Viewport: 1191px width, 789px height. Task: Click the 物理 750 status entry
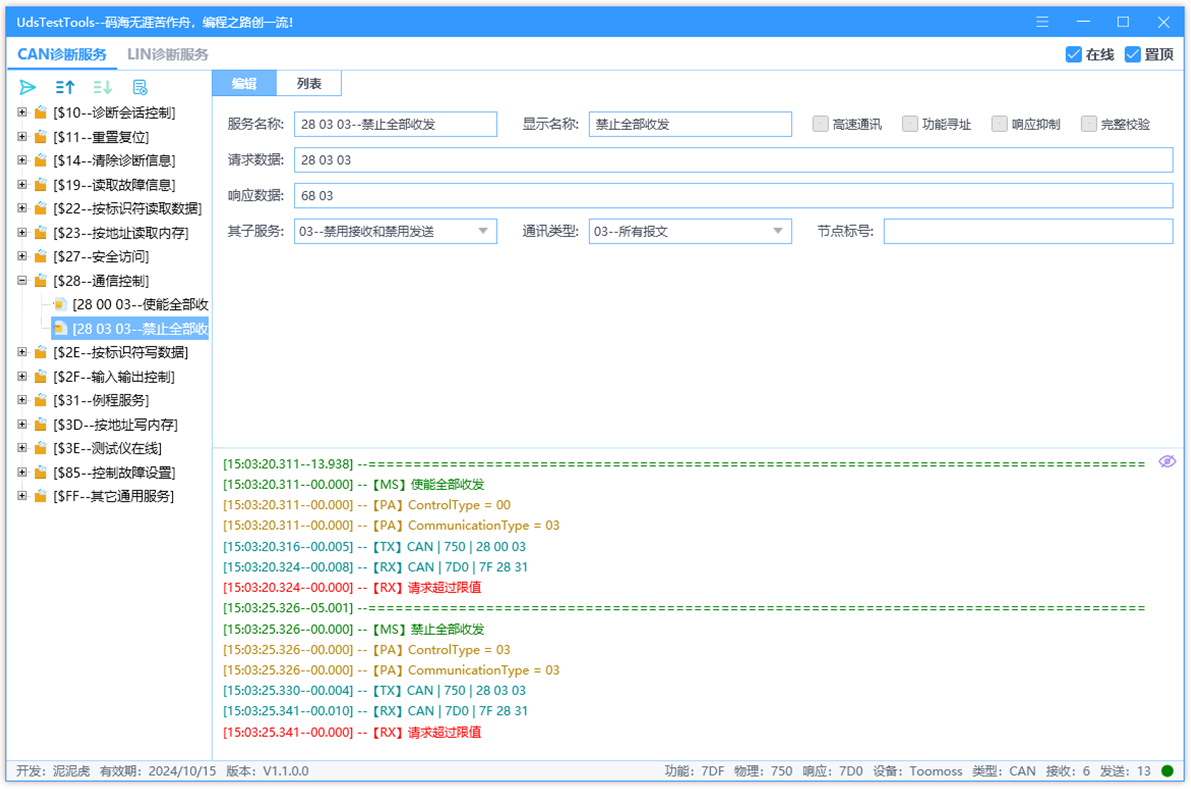pos(763,772)
